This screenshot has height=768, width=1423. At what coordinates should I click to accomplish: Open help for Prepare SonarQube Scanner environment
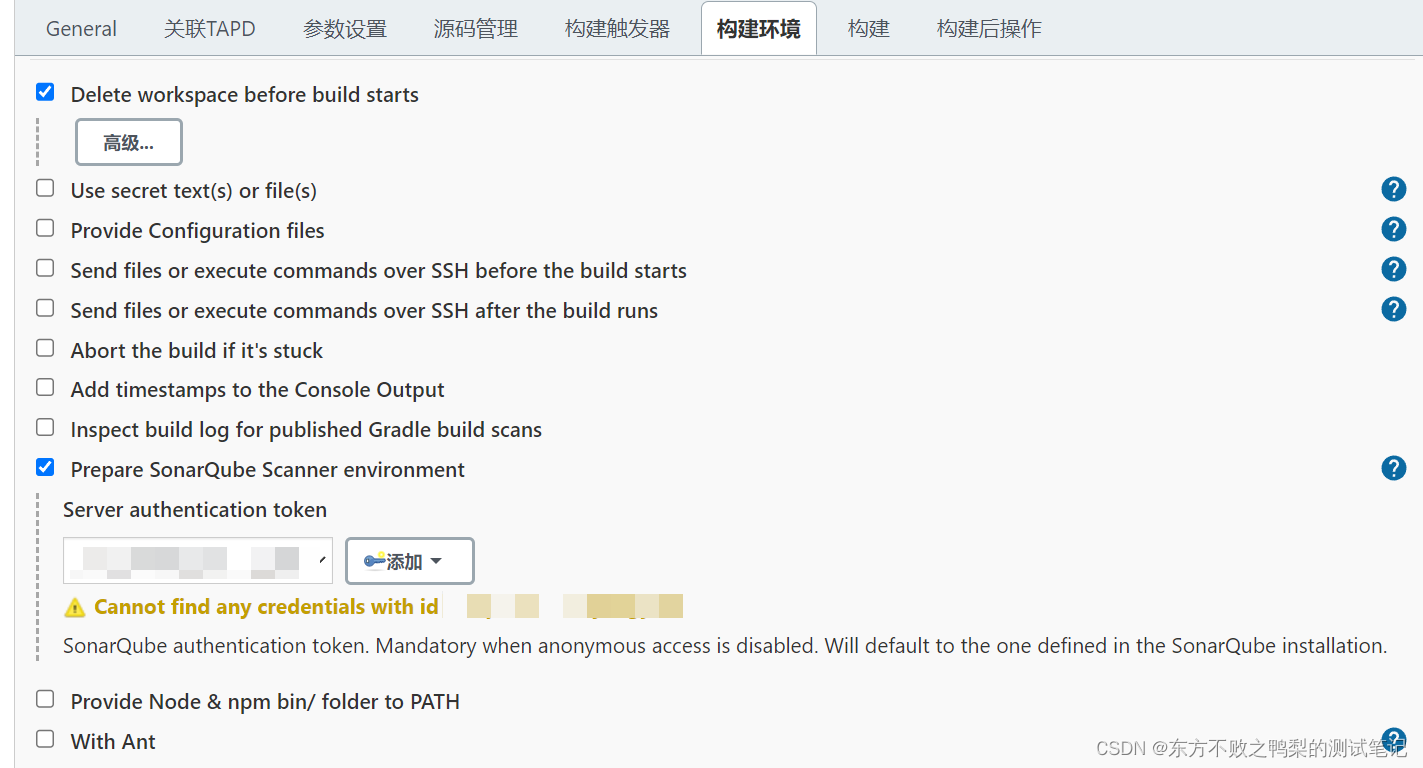coord(1394,468)
